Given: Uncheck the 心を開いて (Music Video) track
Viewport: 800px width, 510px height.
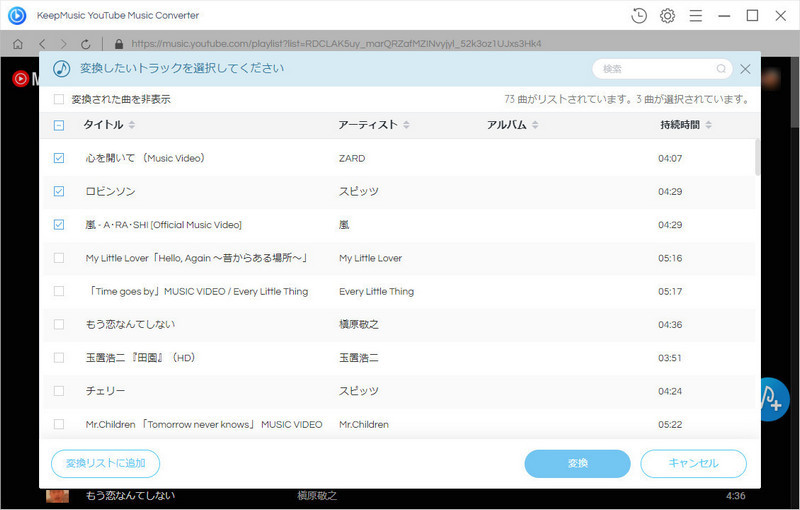Looking at the screenshot, I should click(x=59, y=158).
